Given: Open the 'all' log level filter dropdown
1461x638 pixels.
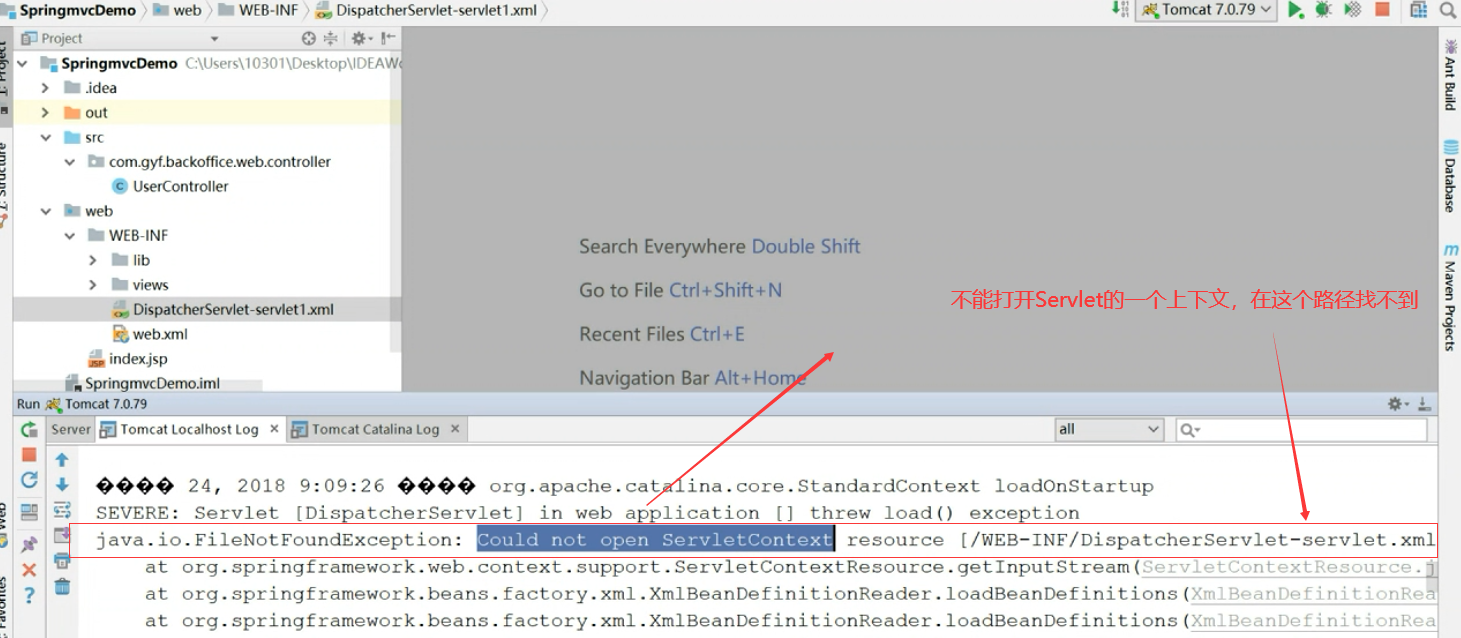Looking at the screenshot, I should pos(1110,429).
